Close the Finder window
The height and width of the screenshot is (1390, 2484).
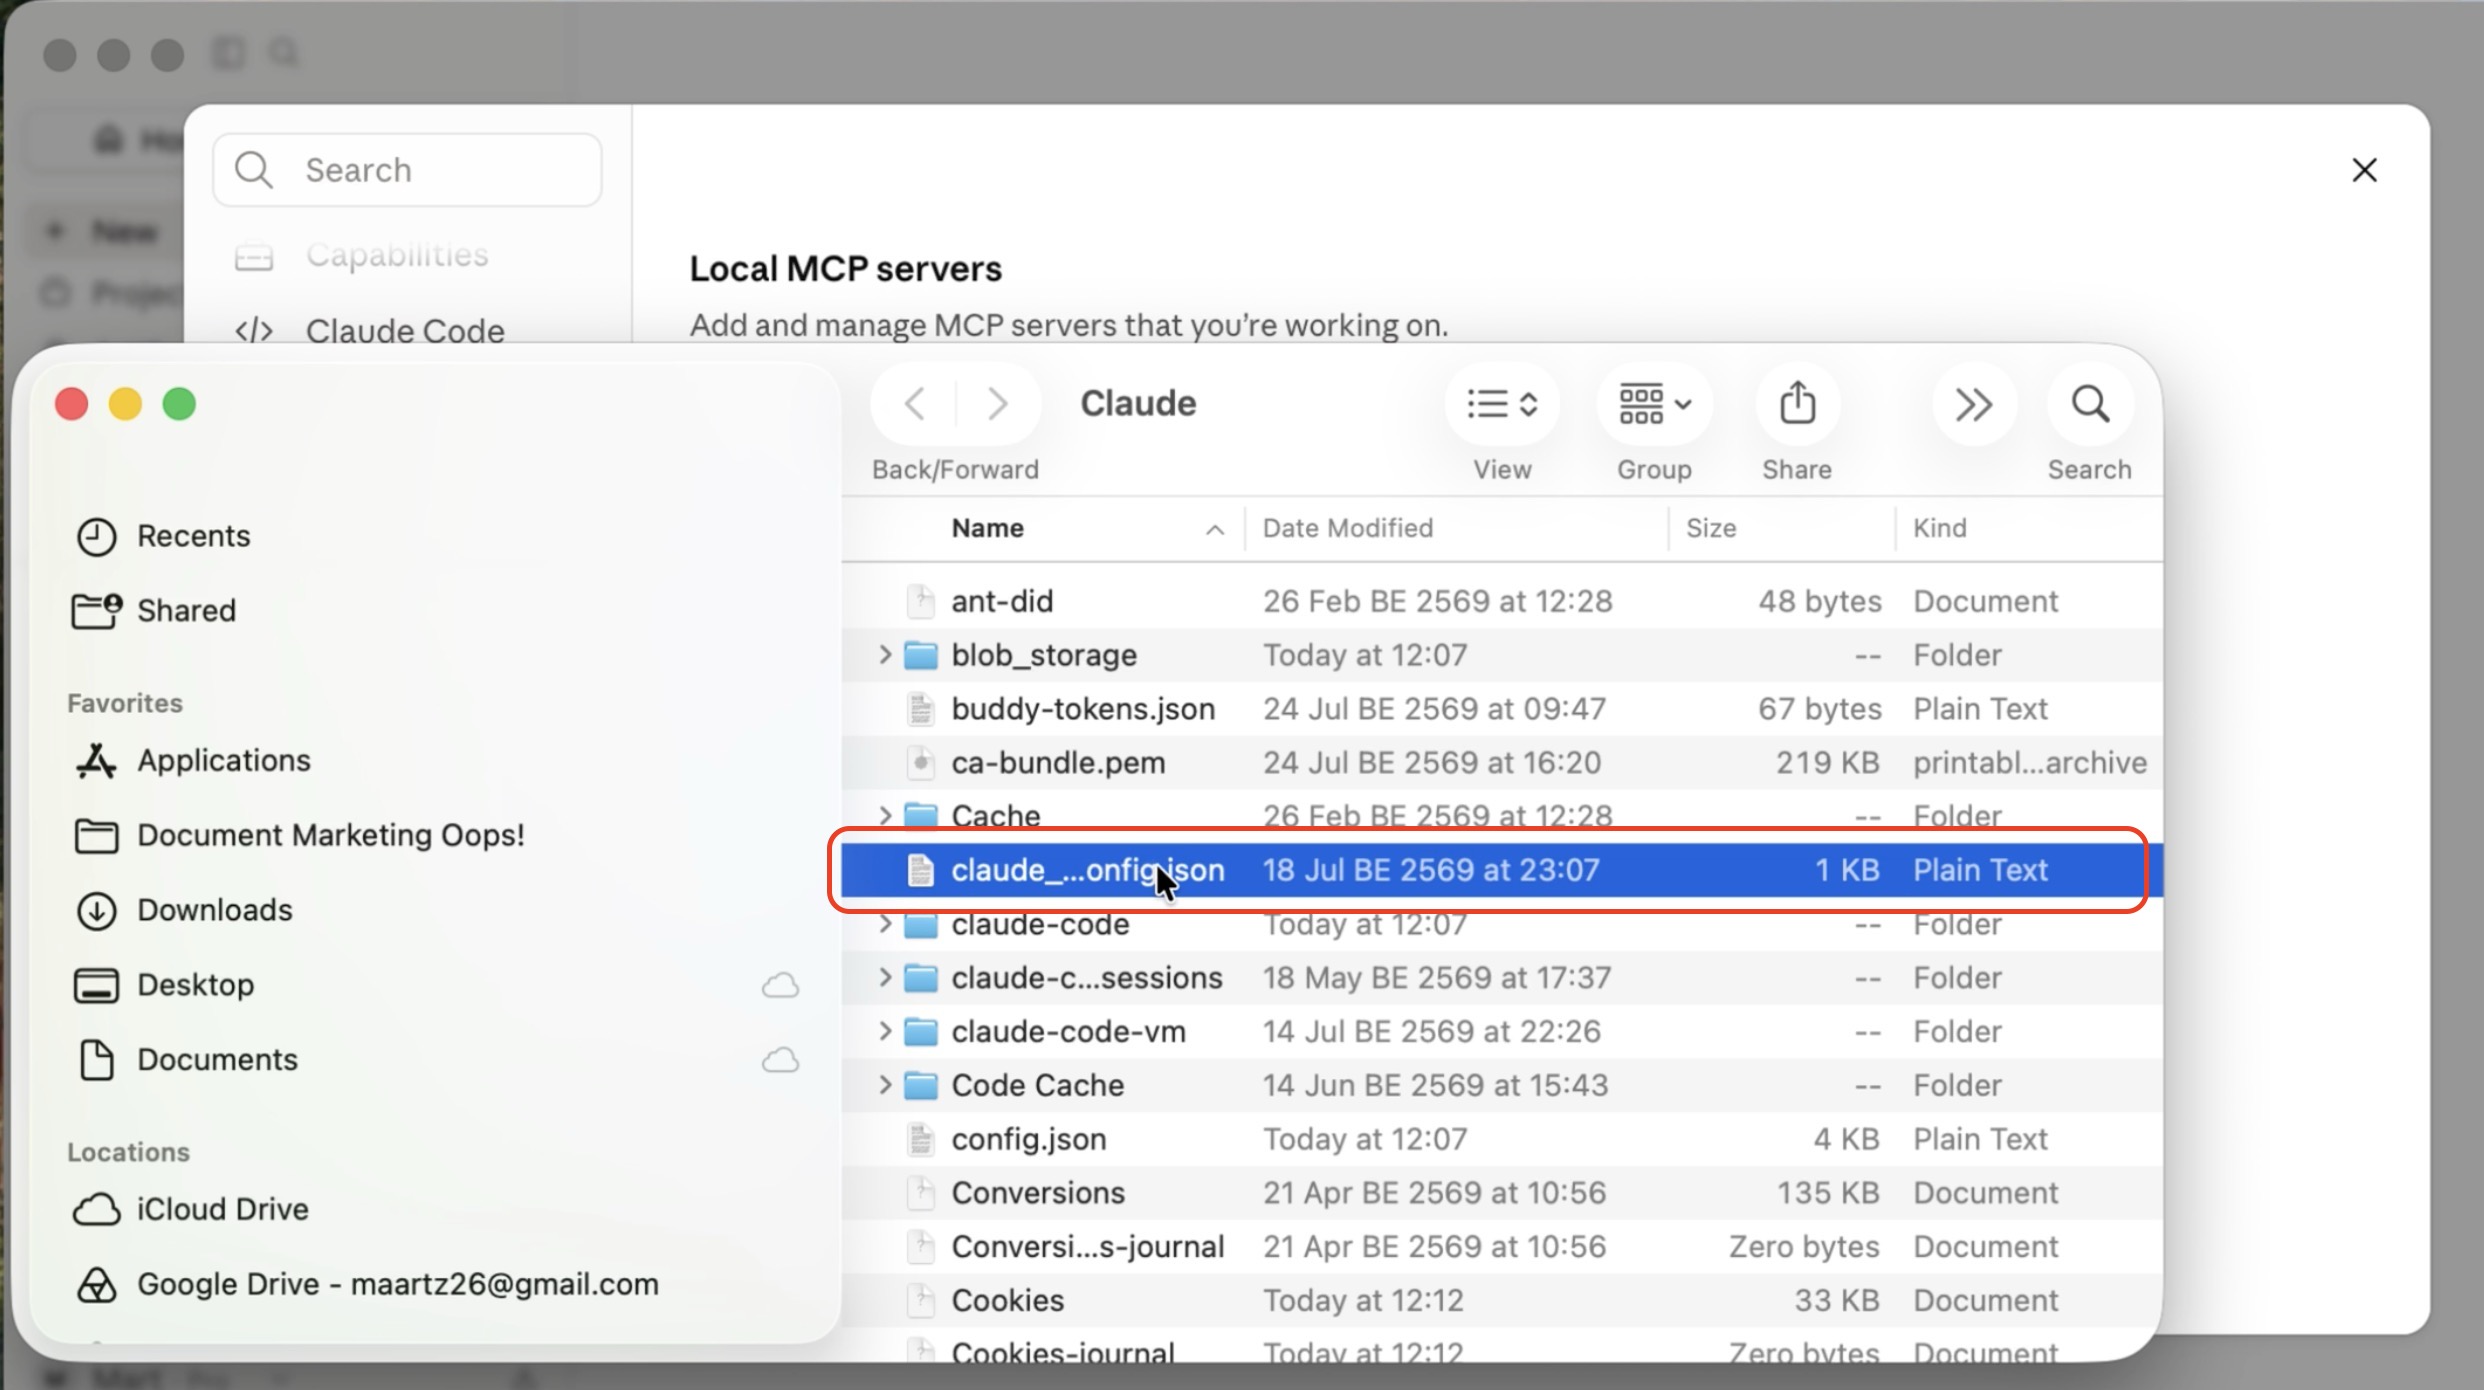[72, 404]
